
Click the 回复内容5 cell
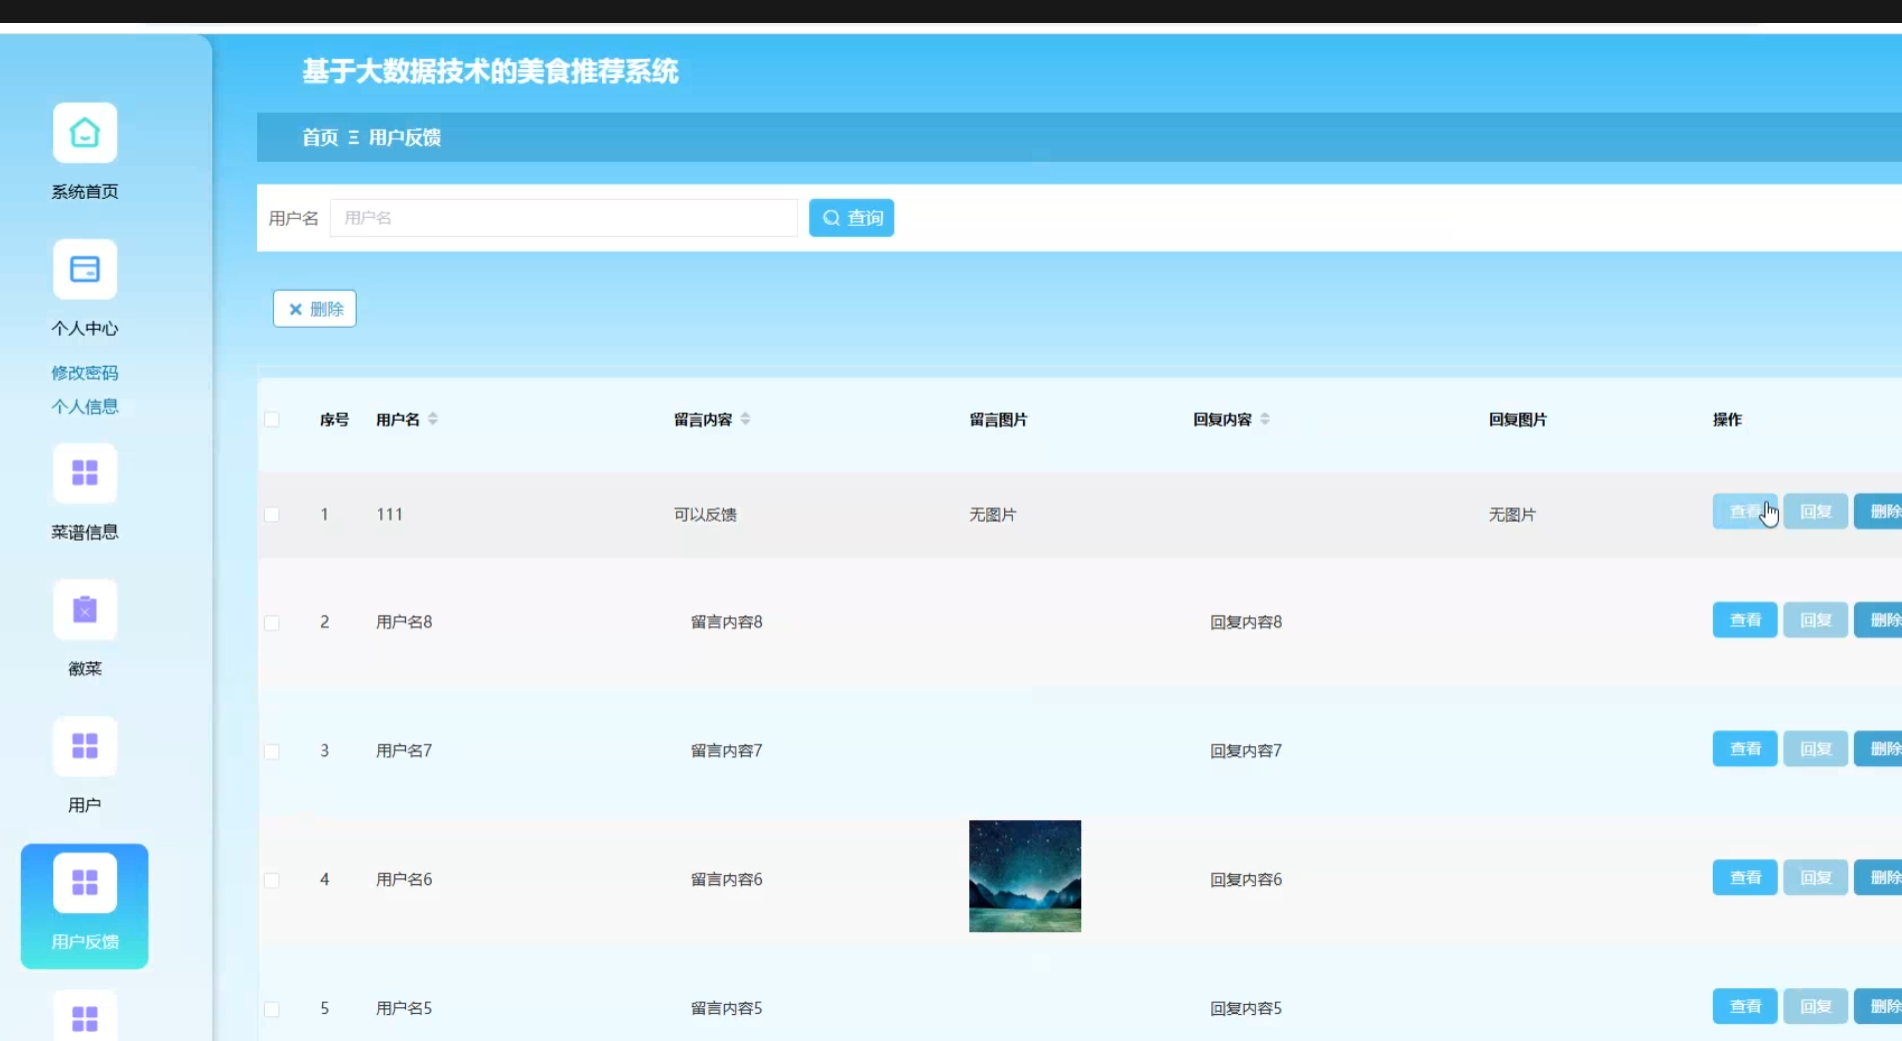coord(1246,1009)
